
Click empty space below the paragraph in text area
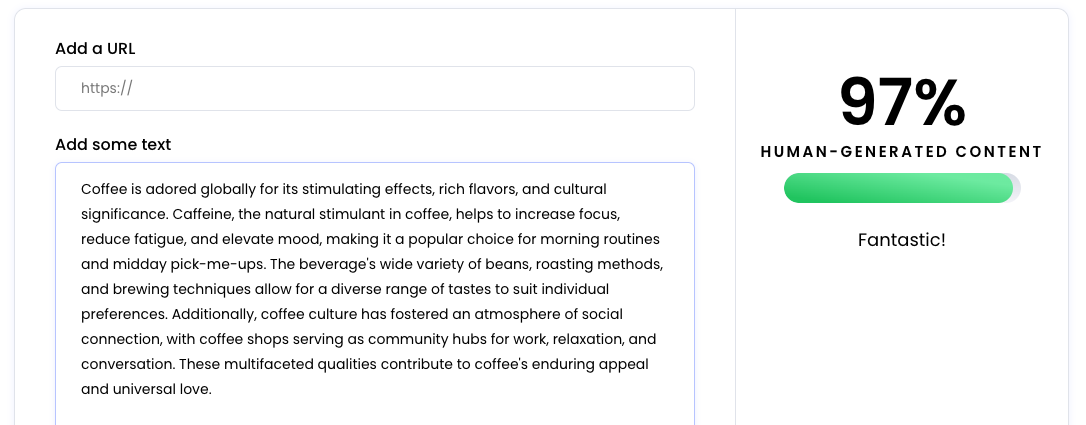[374, 412]
